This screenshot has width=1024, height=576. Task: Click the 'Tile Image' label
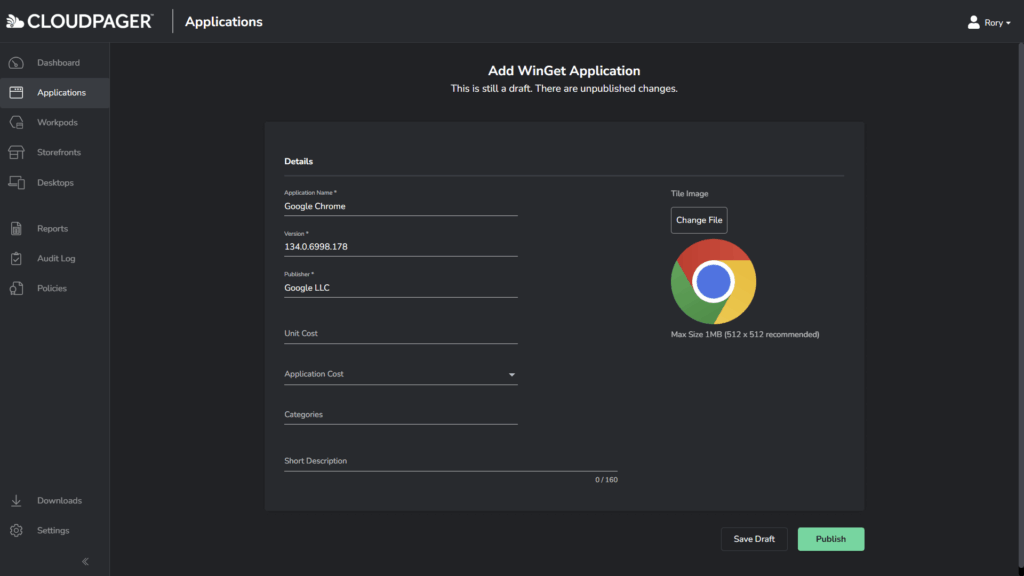coord(689,194)
